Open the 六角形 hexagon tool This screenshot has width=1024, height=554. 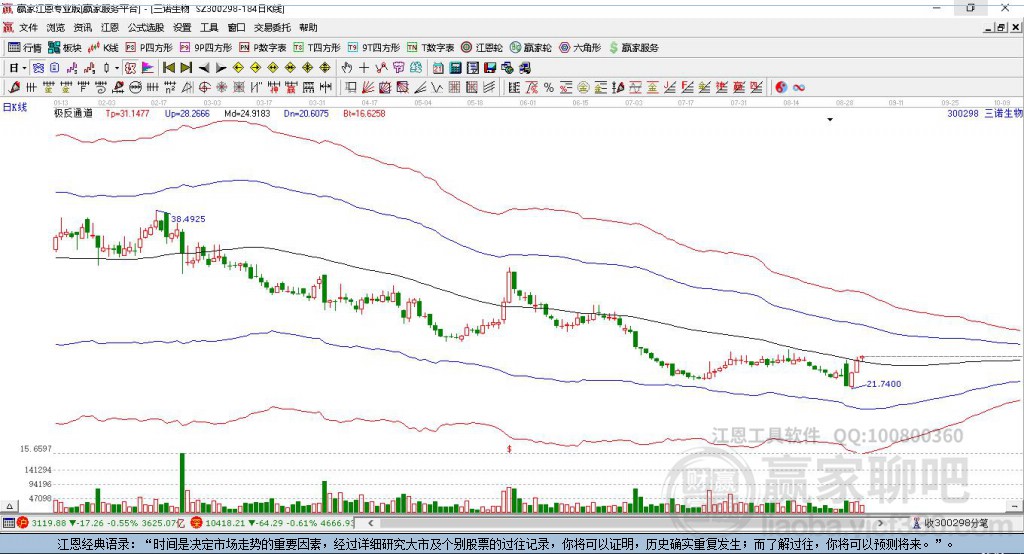[x=580, y=48]
